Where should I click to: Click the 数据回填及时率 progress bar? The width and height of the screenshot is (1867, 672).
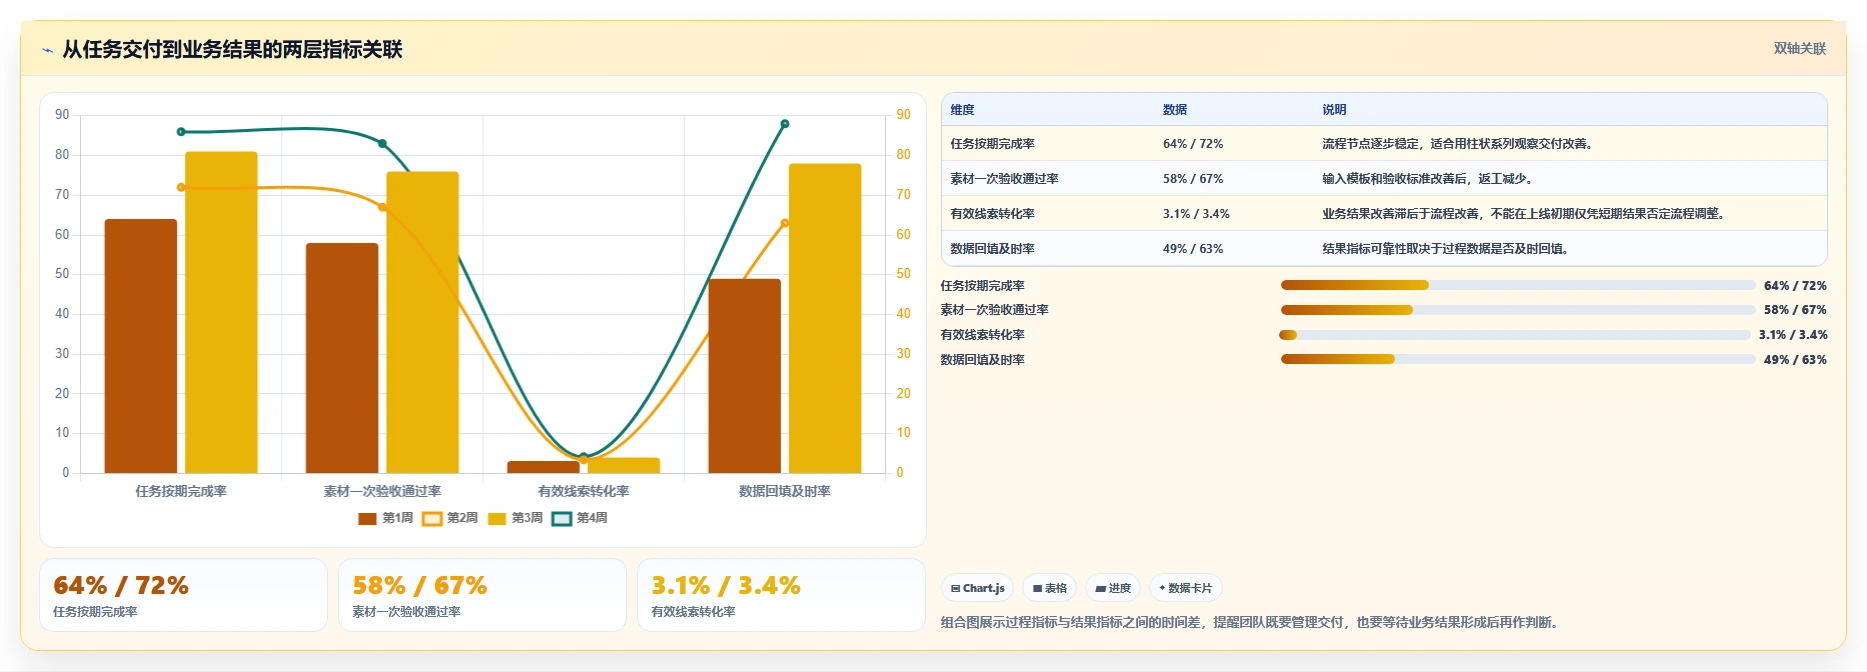(1518, 359)
